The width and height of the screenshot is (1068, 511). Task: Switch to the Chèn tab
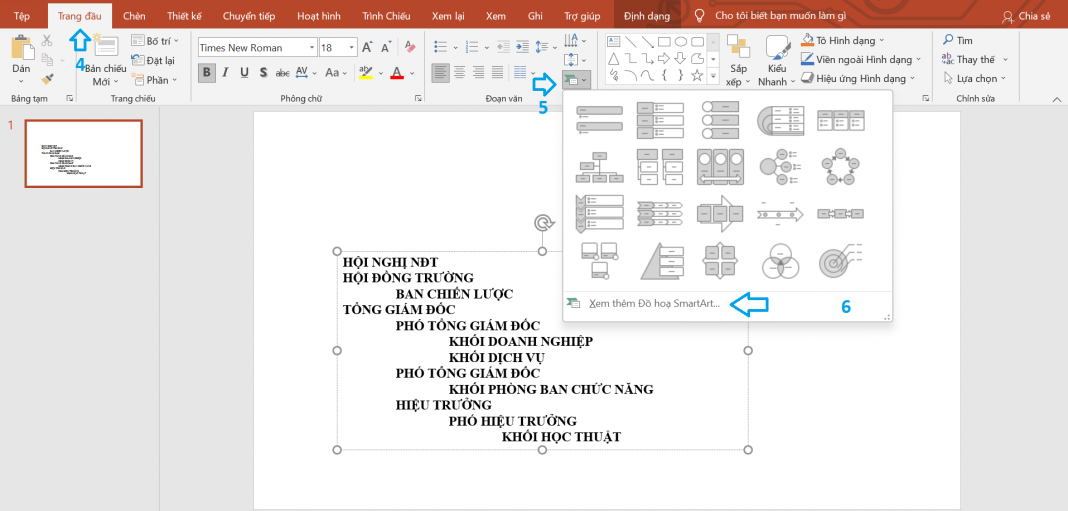click(134, 16)
